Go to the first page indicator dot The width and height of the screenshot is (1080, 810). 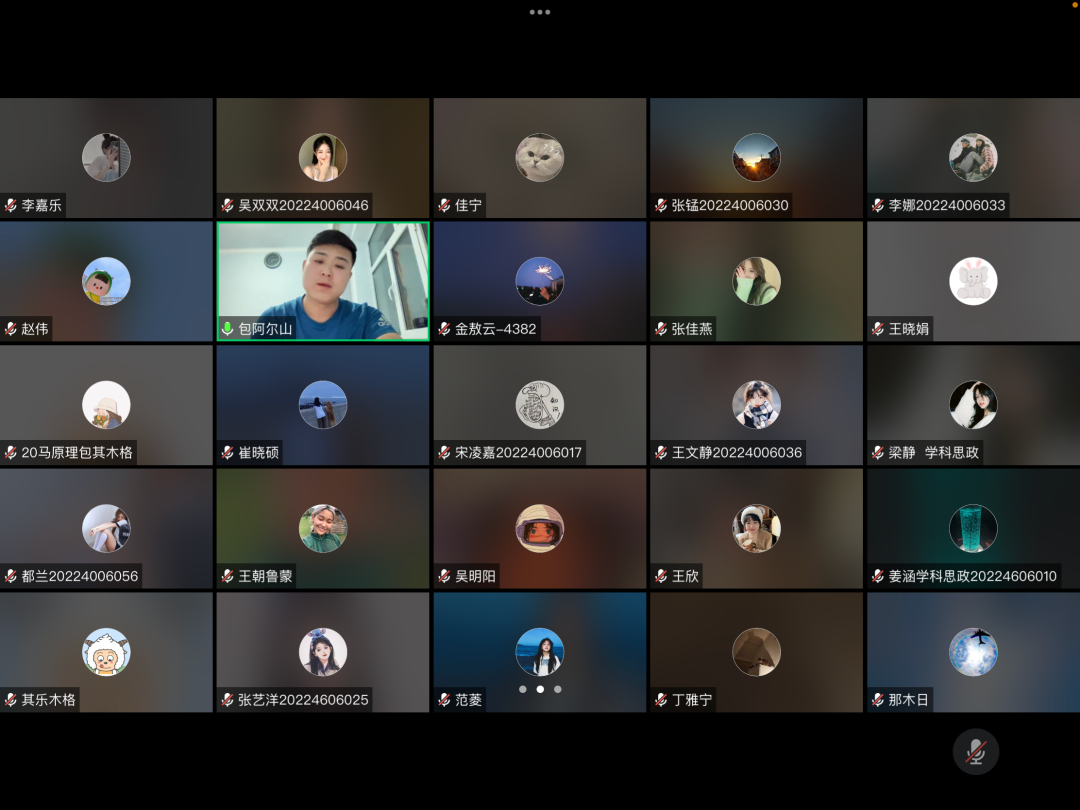tap(522, 689)
